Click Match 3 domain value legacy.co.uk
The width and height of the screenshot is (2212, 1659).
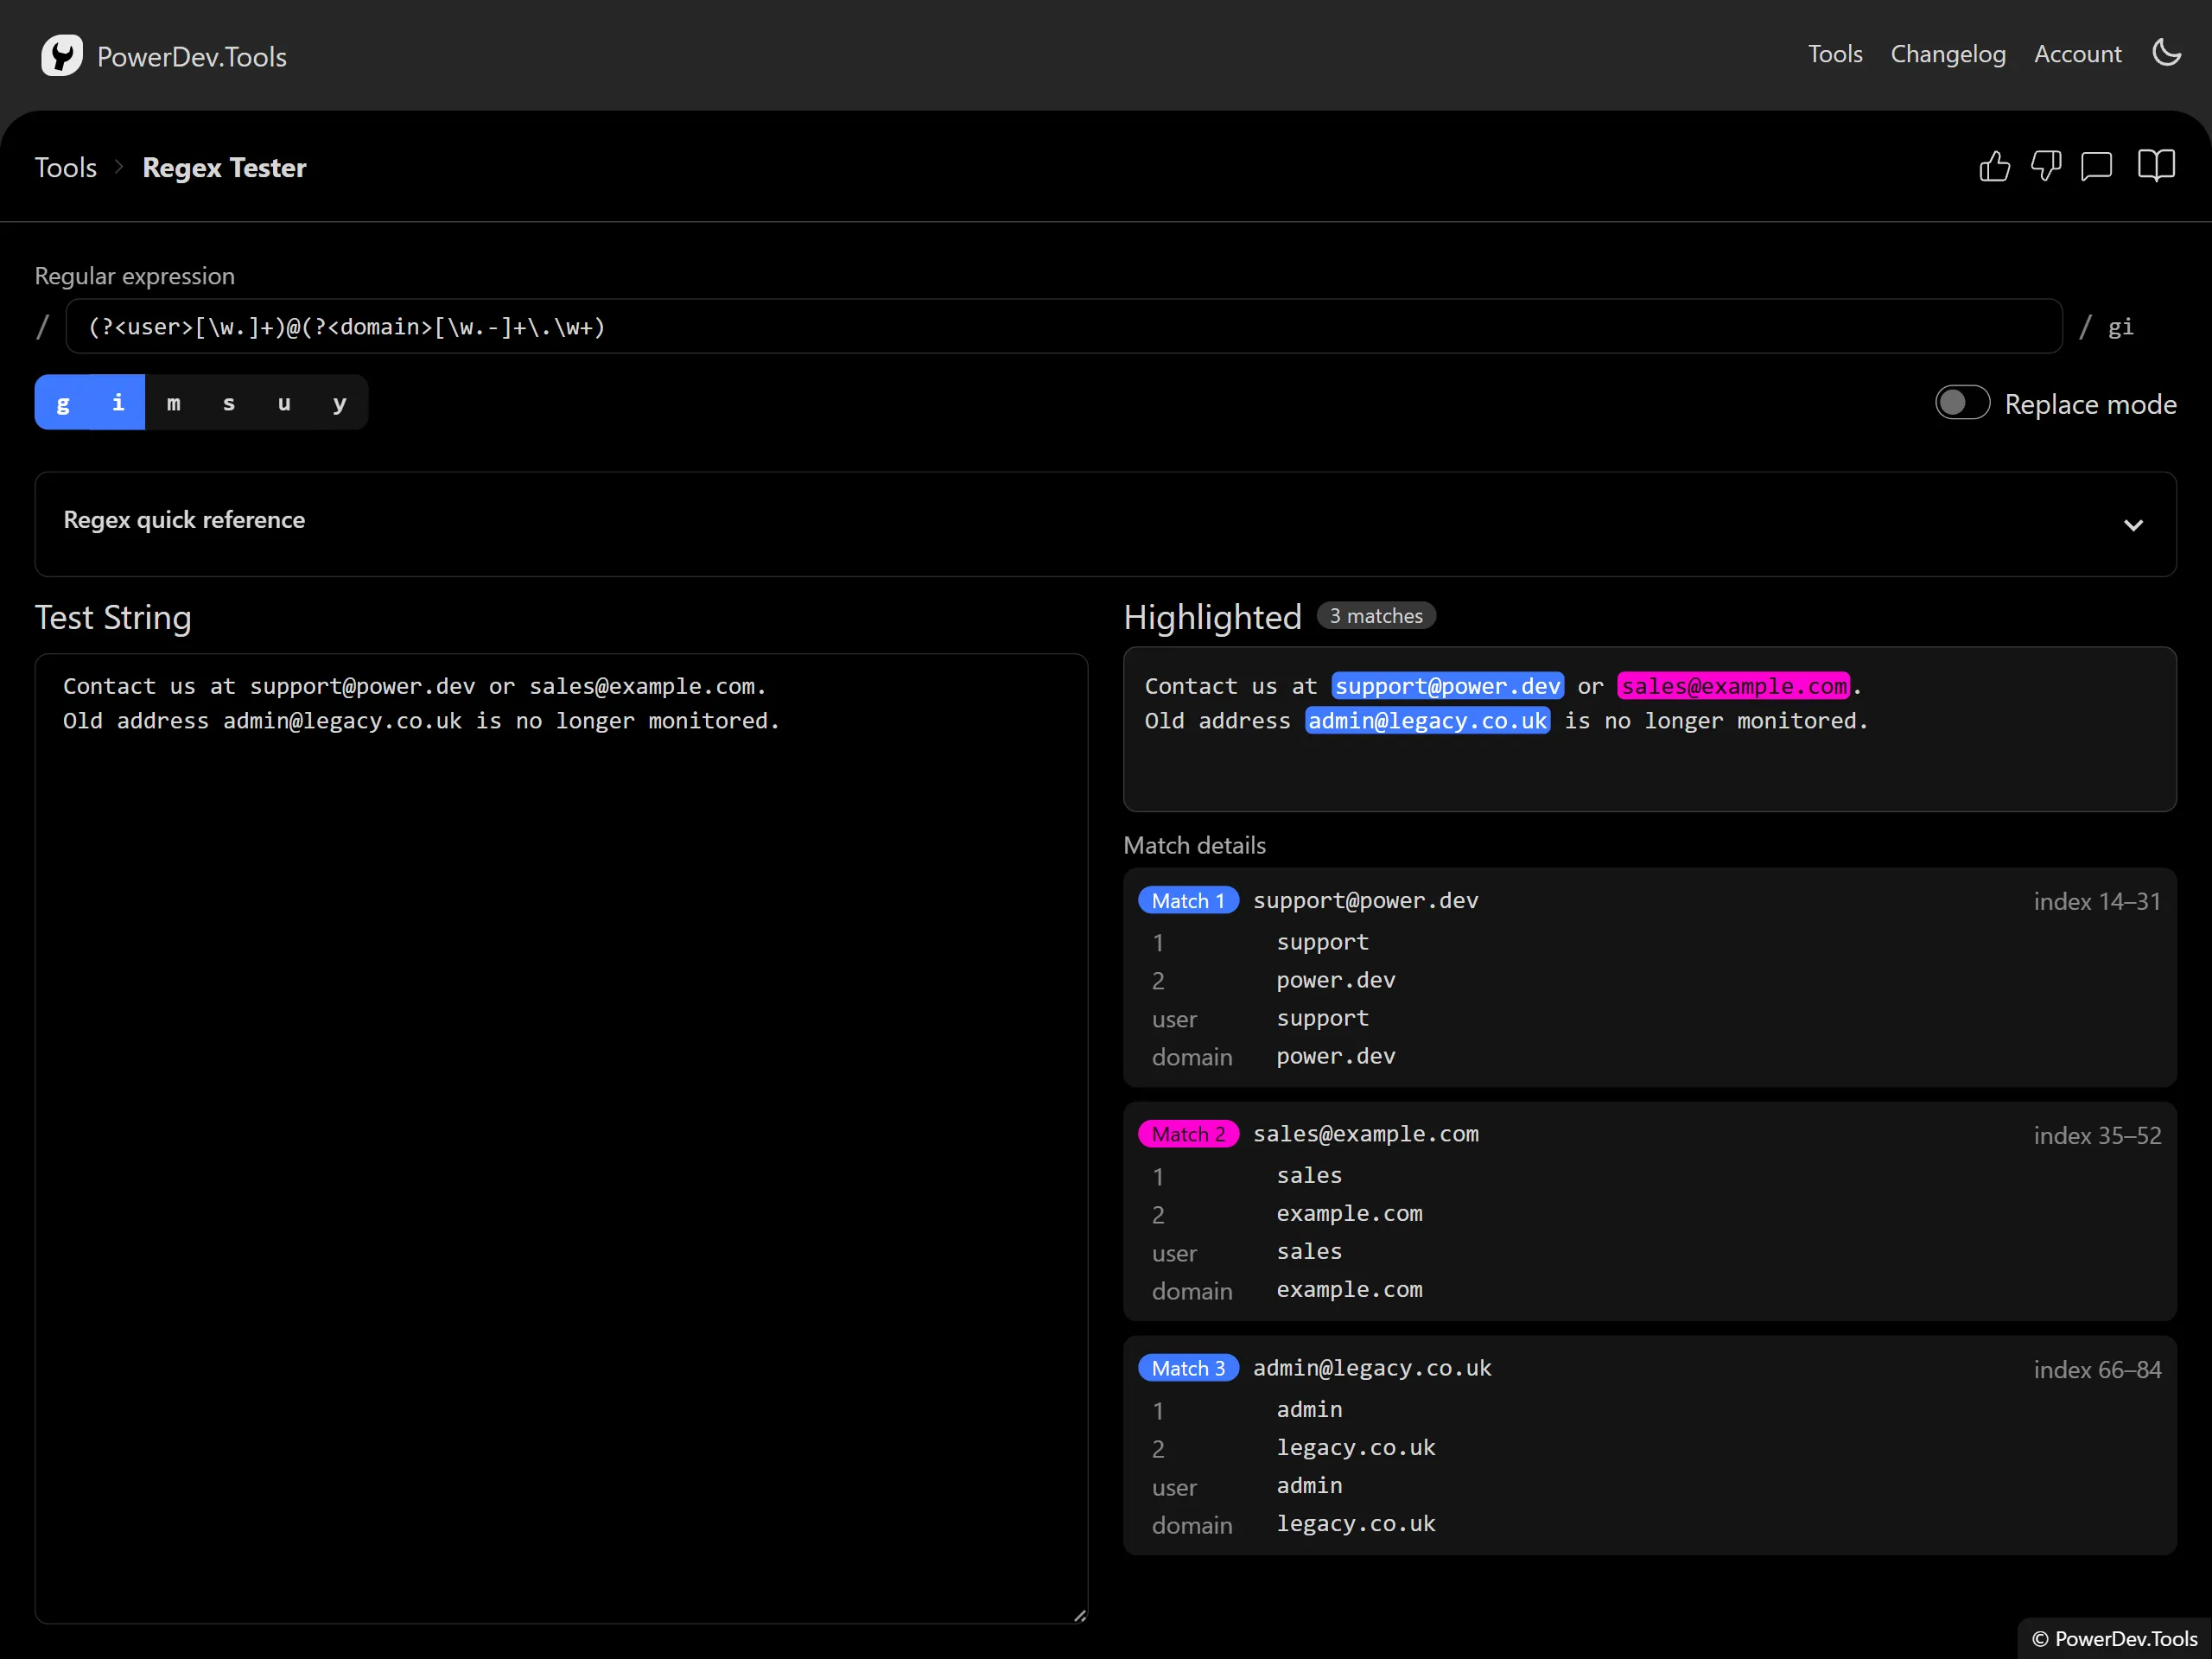pos(1355,1524)
